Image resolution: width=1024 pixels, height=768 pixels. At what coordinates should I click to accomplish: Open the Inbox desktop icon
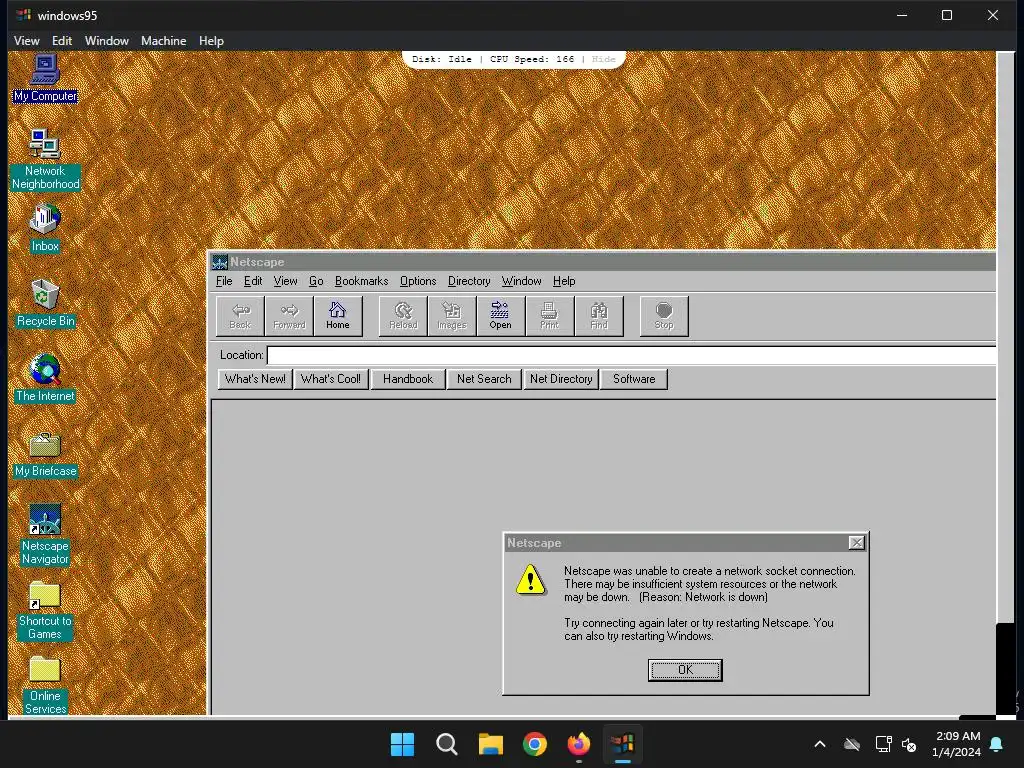click(45, 227)
